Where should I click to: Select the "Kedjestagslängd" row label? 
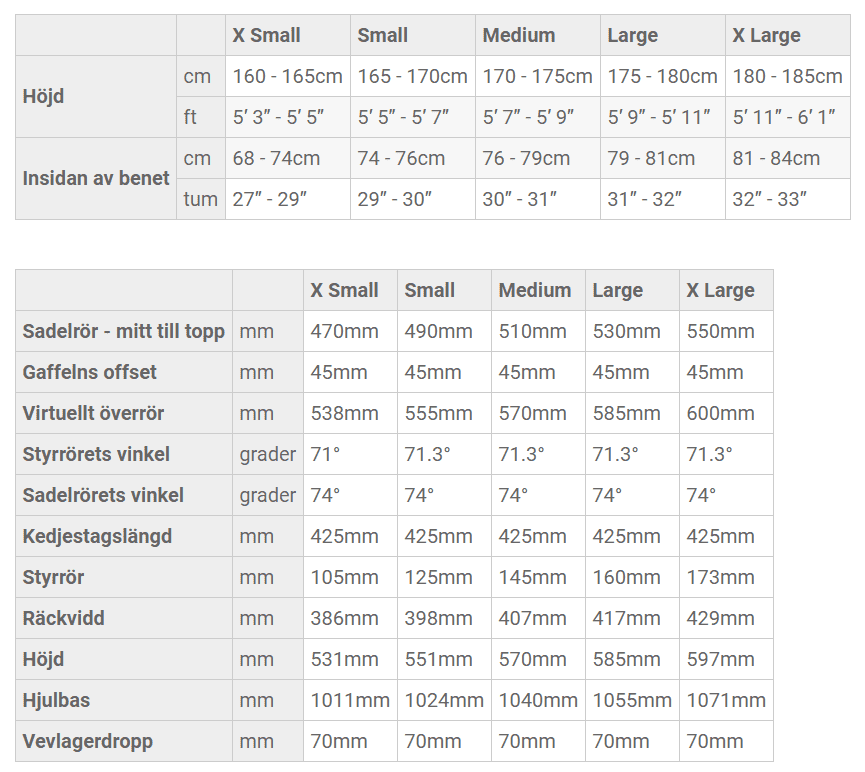click(x=97, y=536)
